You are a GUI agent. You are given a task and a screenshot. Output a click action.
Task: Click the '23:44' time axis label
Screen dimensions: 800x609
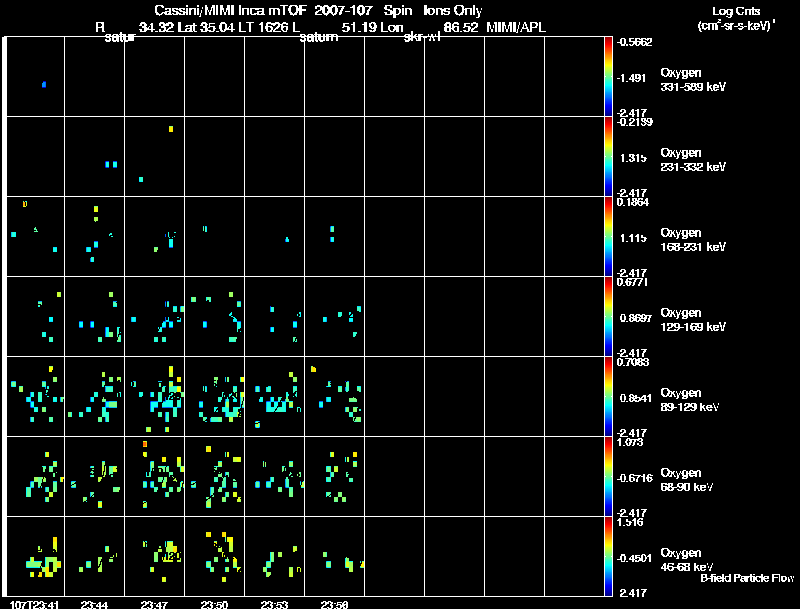(94, 605)
